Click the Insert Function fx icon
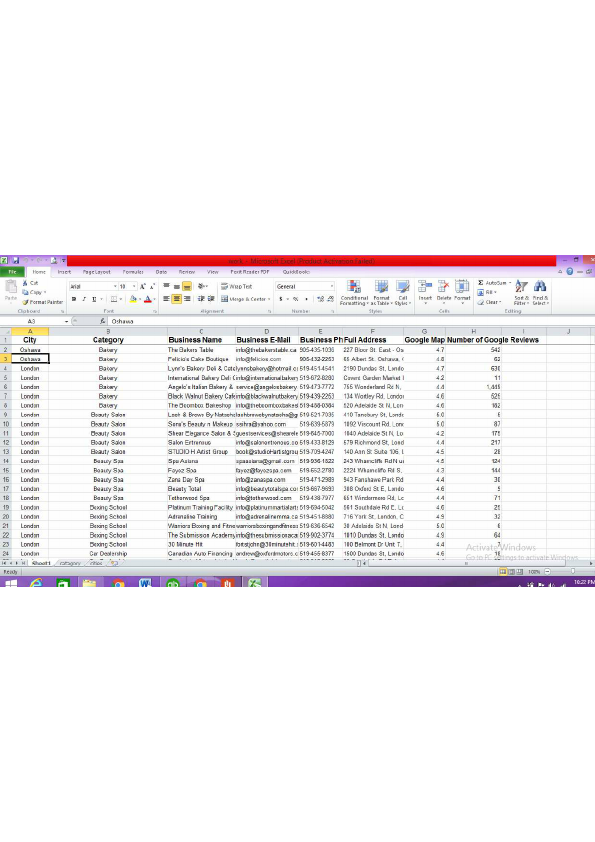595x842 pixels. (x=102, y=321)
